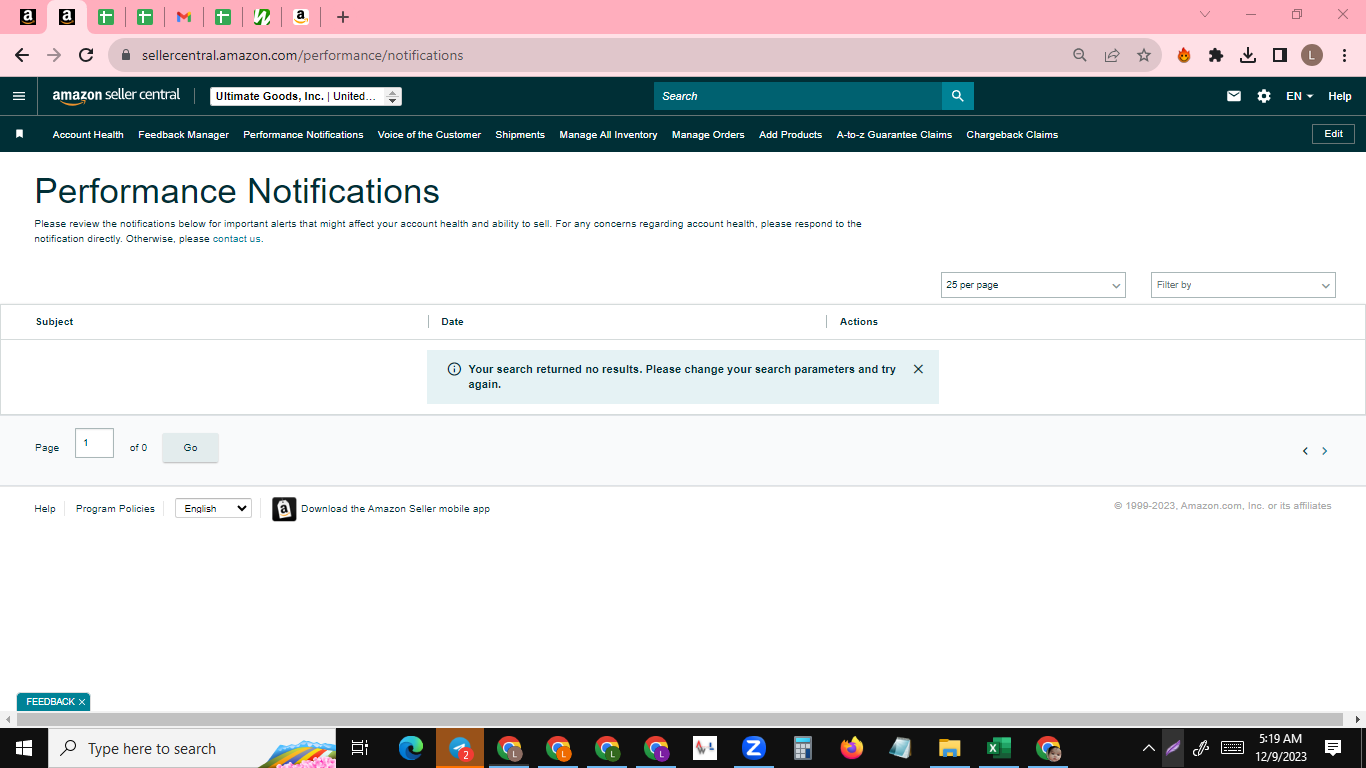This screenshot has width=1366, height=768.
Task: Open Excel from the taskbar
Action: [998, 748]
